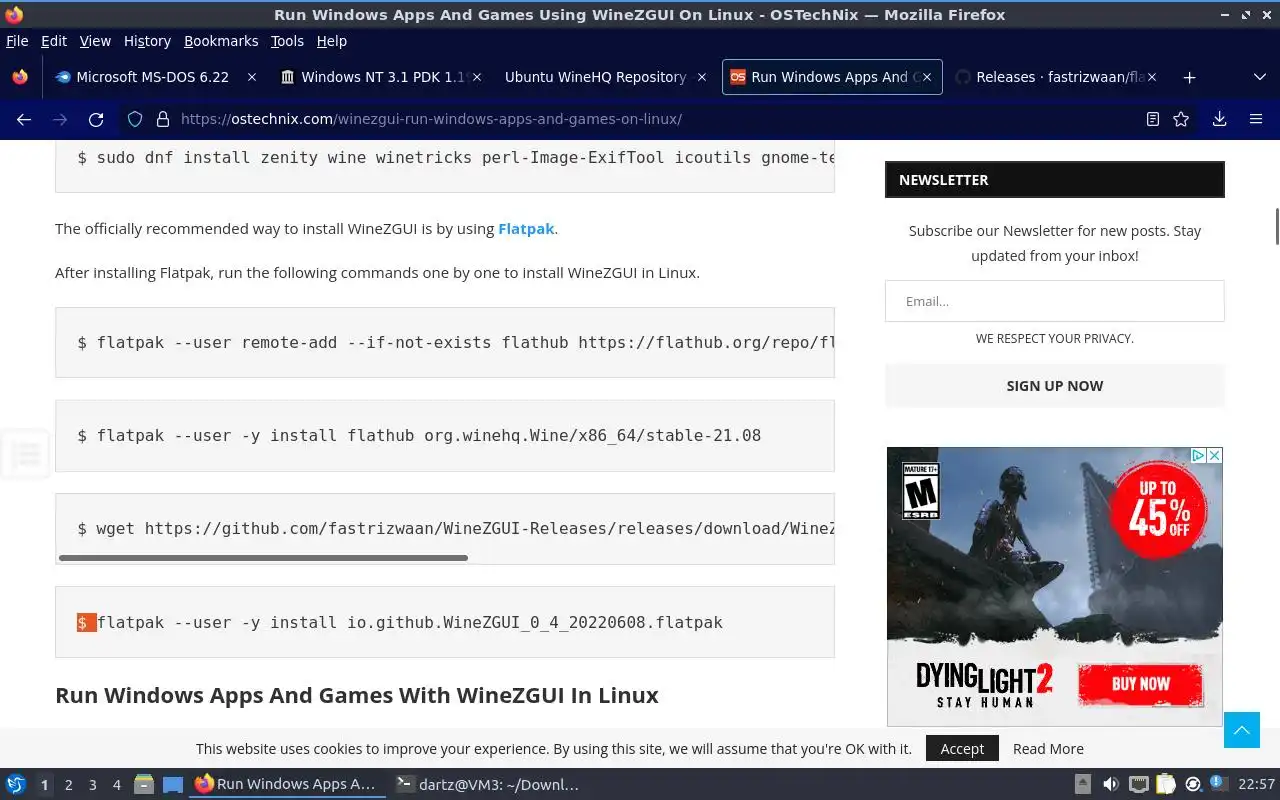Click the Dying Light 2 ad image
1280x800 pixels.
(x=1054, y=586)
